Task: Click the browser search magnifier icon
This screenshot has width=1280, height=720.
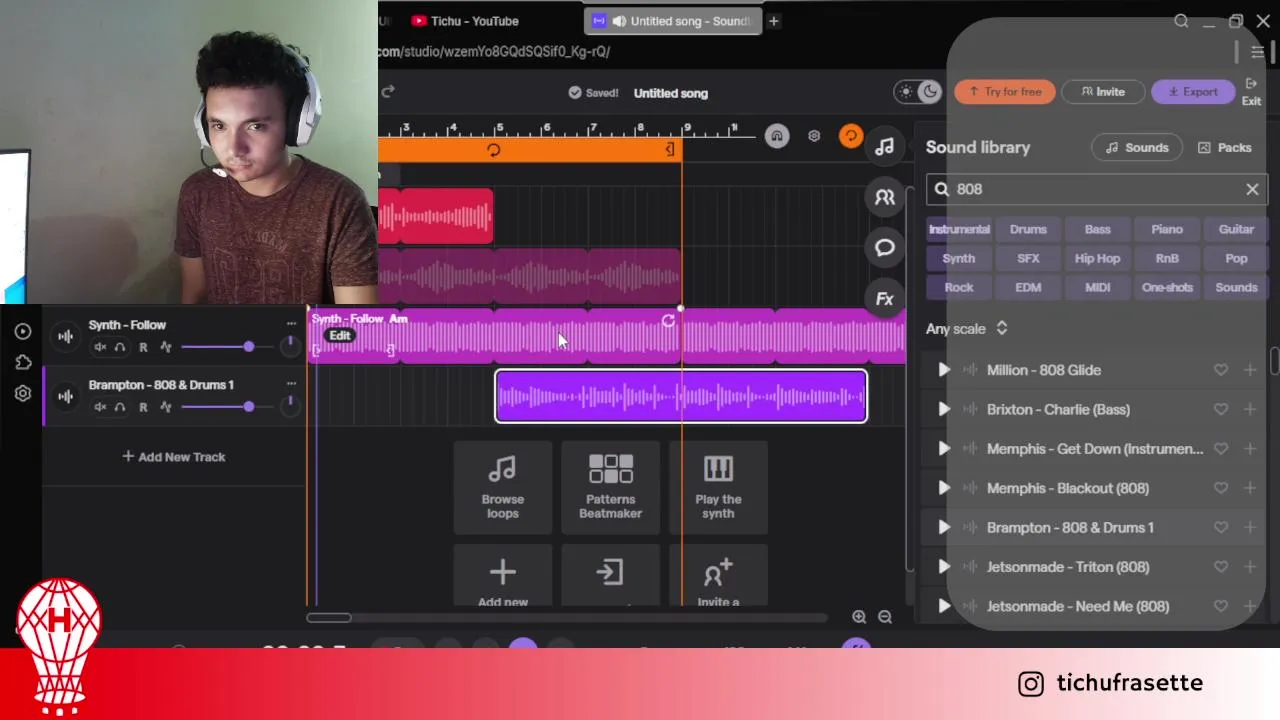Action: click(1181, 21)
